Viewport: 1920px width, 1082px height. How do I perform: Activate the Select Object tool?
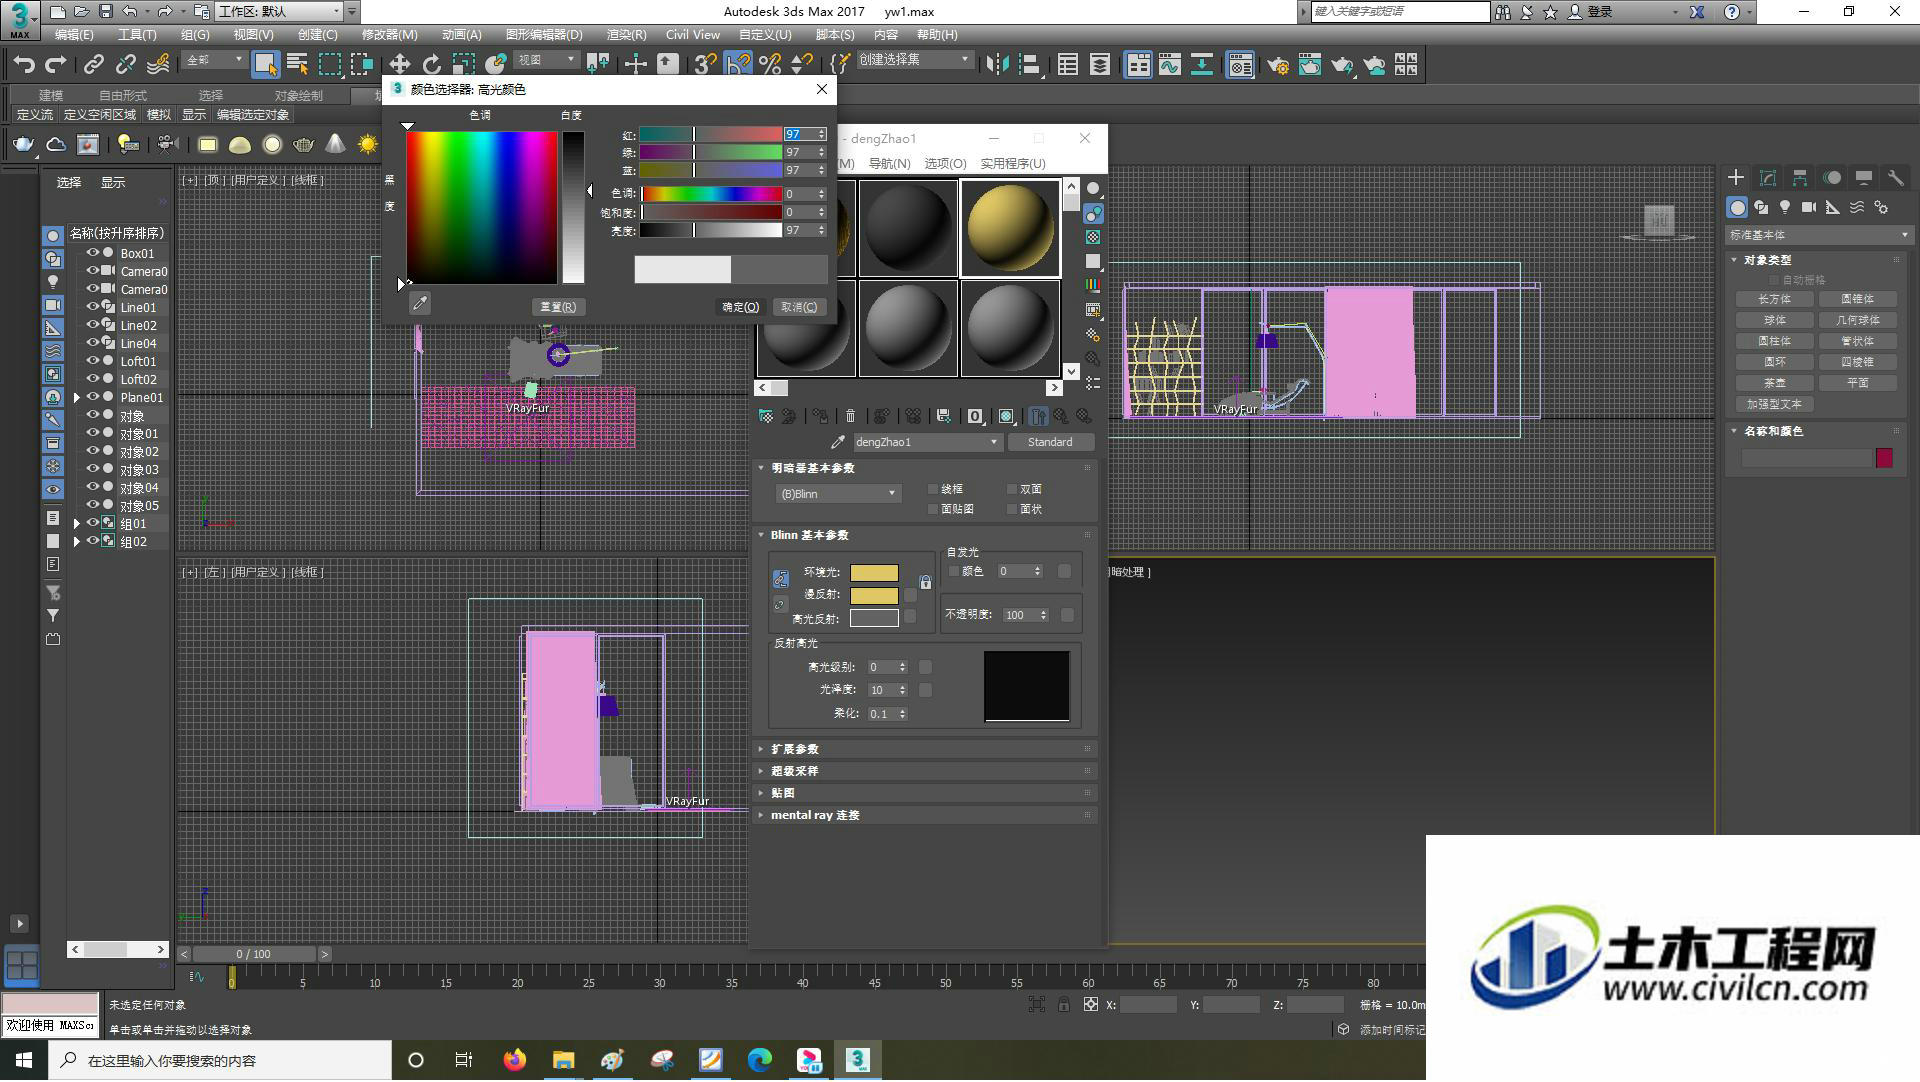265,65
